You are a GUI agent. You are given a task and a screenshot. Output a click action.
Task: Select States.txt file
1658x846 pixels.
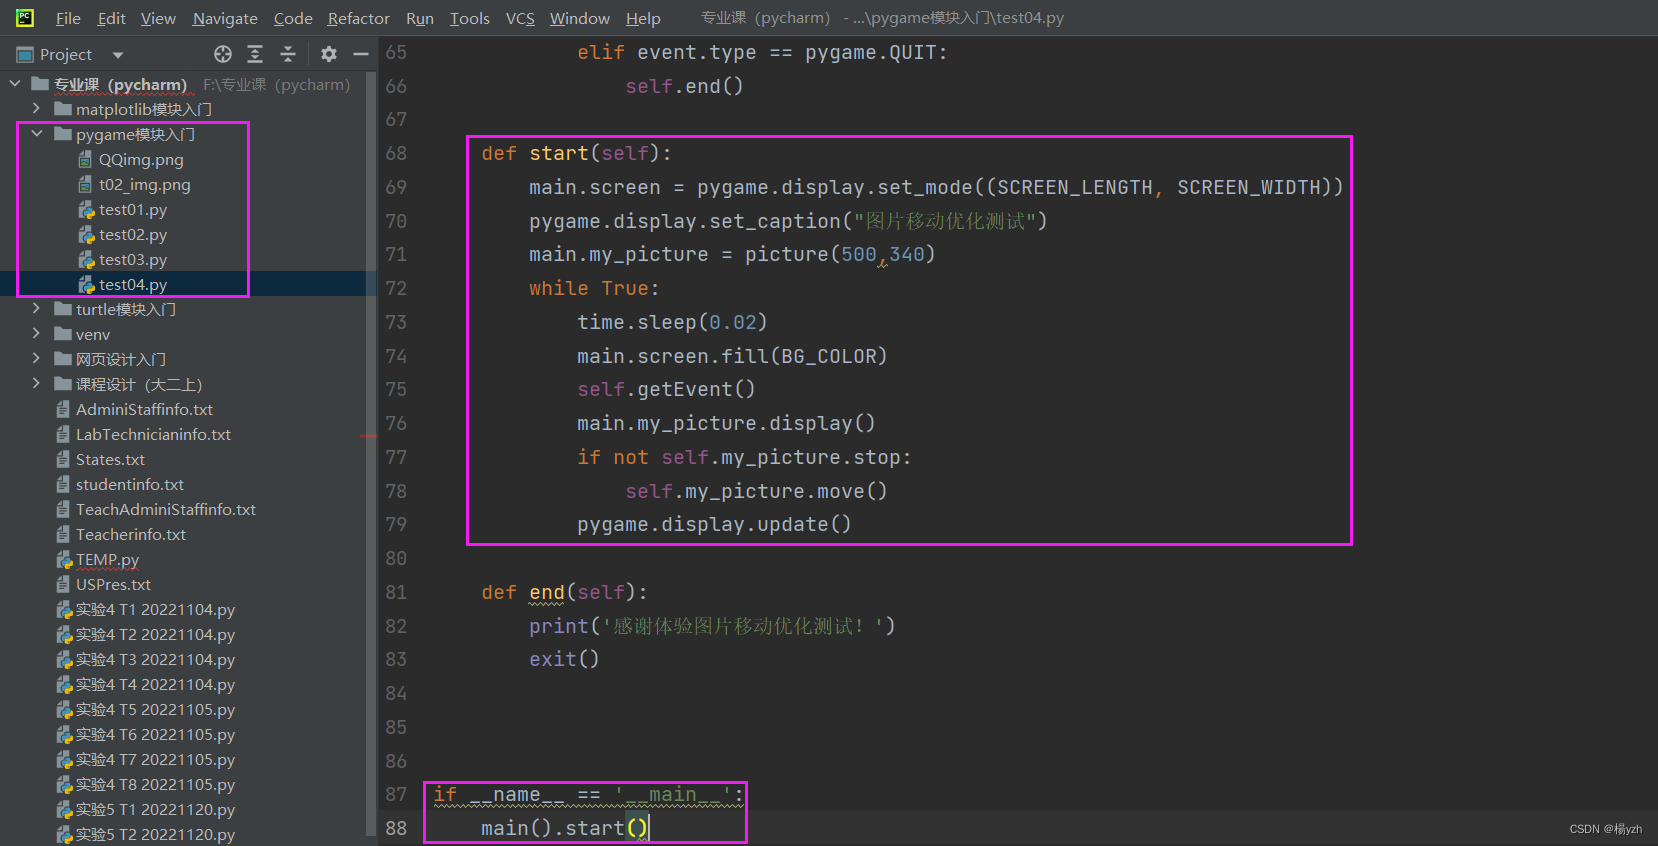pyautogui.click(x=110, y=459)
